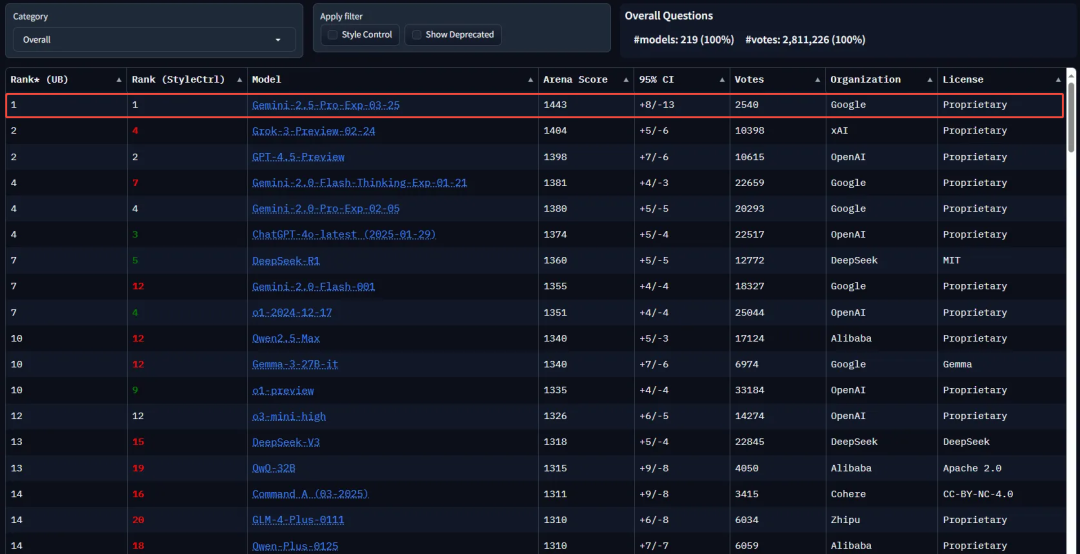The height and width of the screenshot is (554, 1080).
Task: Open the Gemini-2.5-Pro-Exp-03-25 model link
Action: 326,105
